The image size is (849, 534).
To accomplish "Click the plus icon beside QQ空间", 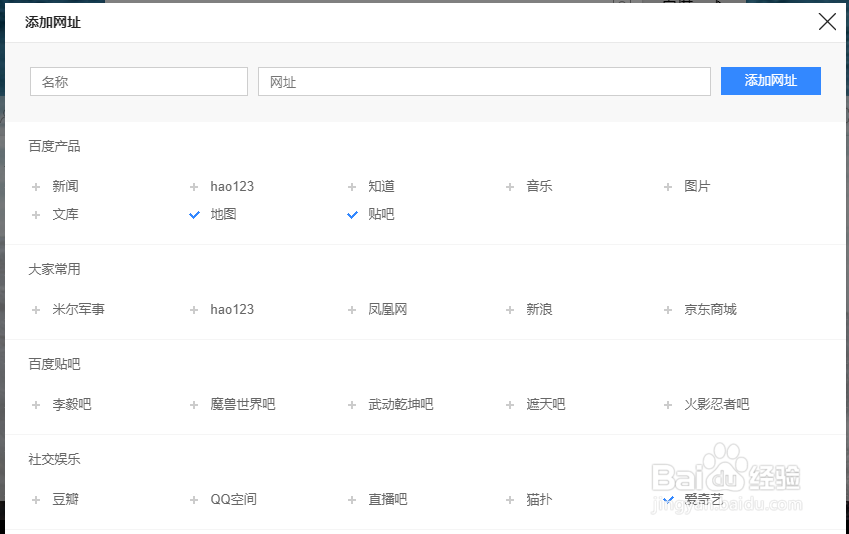I will (194, 500).
